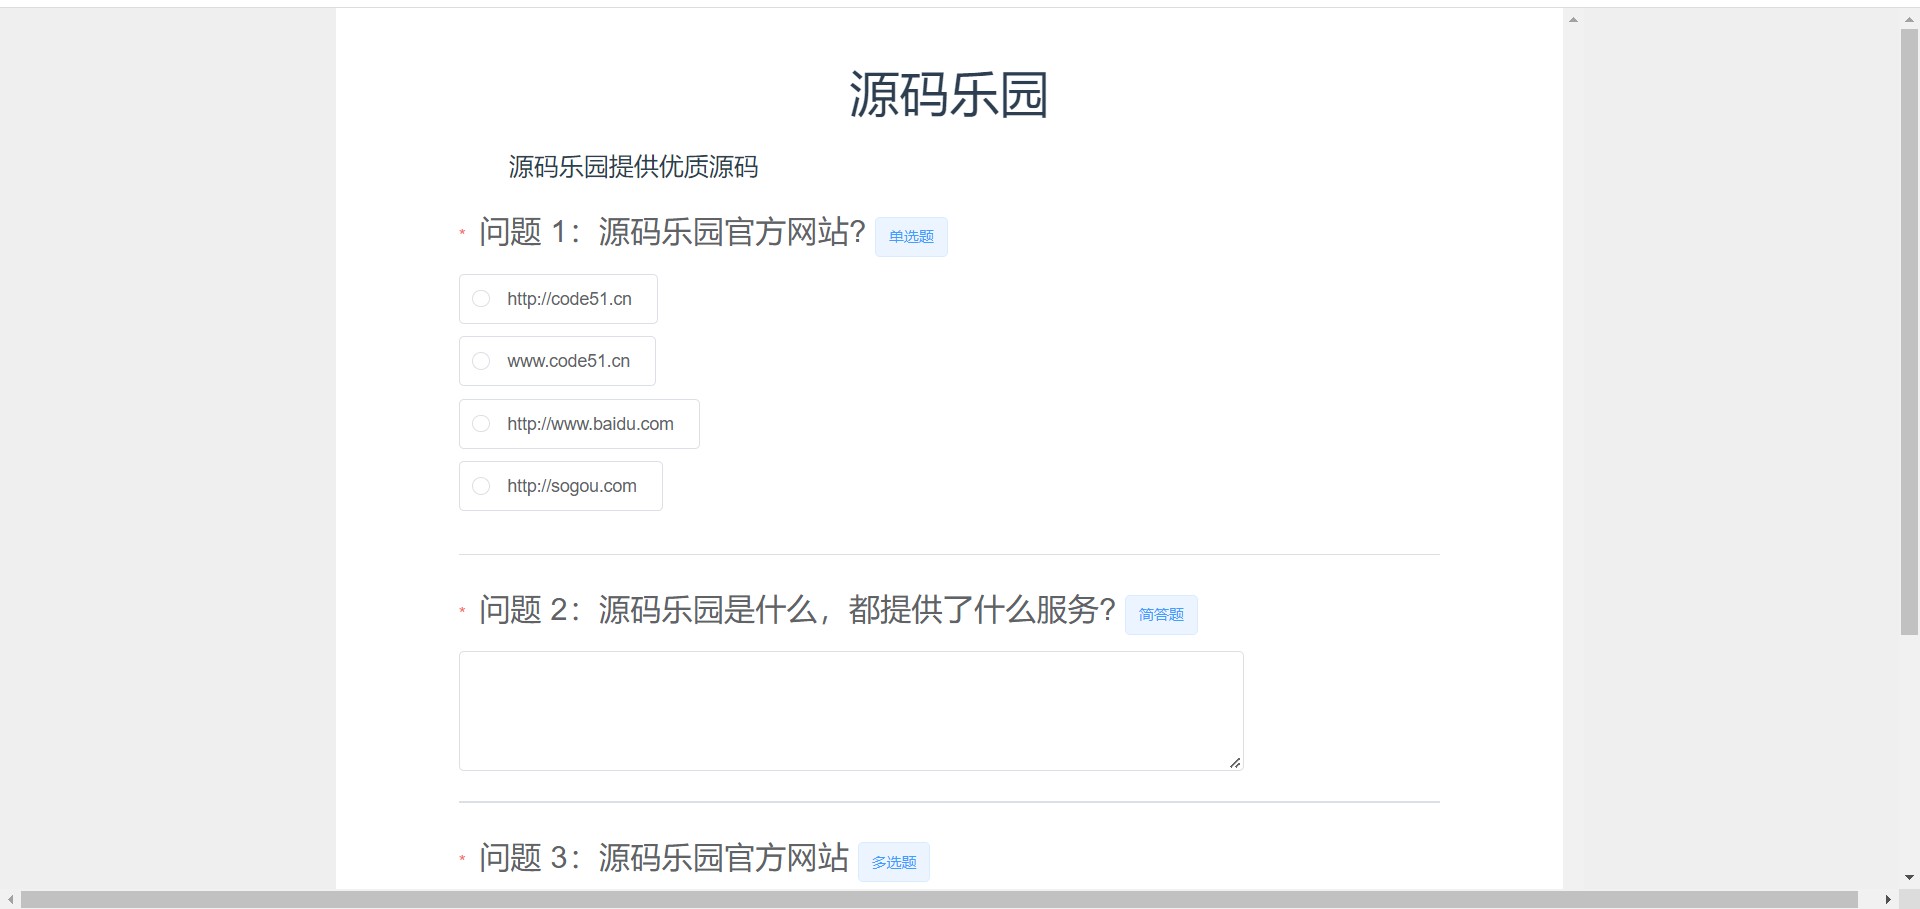Pick the http://www.baidu.com radio option

[579, 424]
